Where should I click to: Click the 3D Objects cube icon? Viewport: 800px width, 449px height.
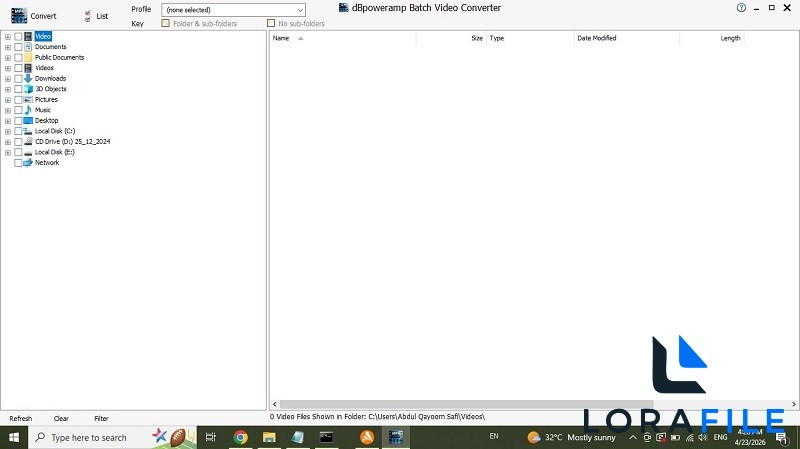(x=28, y=89)
